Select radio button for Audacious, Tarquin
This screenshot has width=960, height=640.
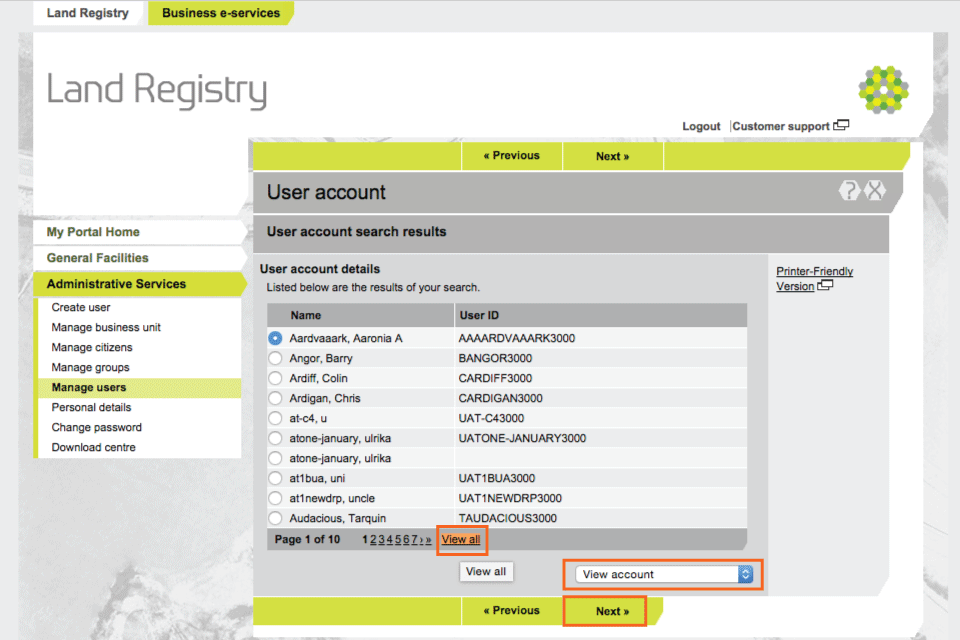point(276,518)
